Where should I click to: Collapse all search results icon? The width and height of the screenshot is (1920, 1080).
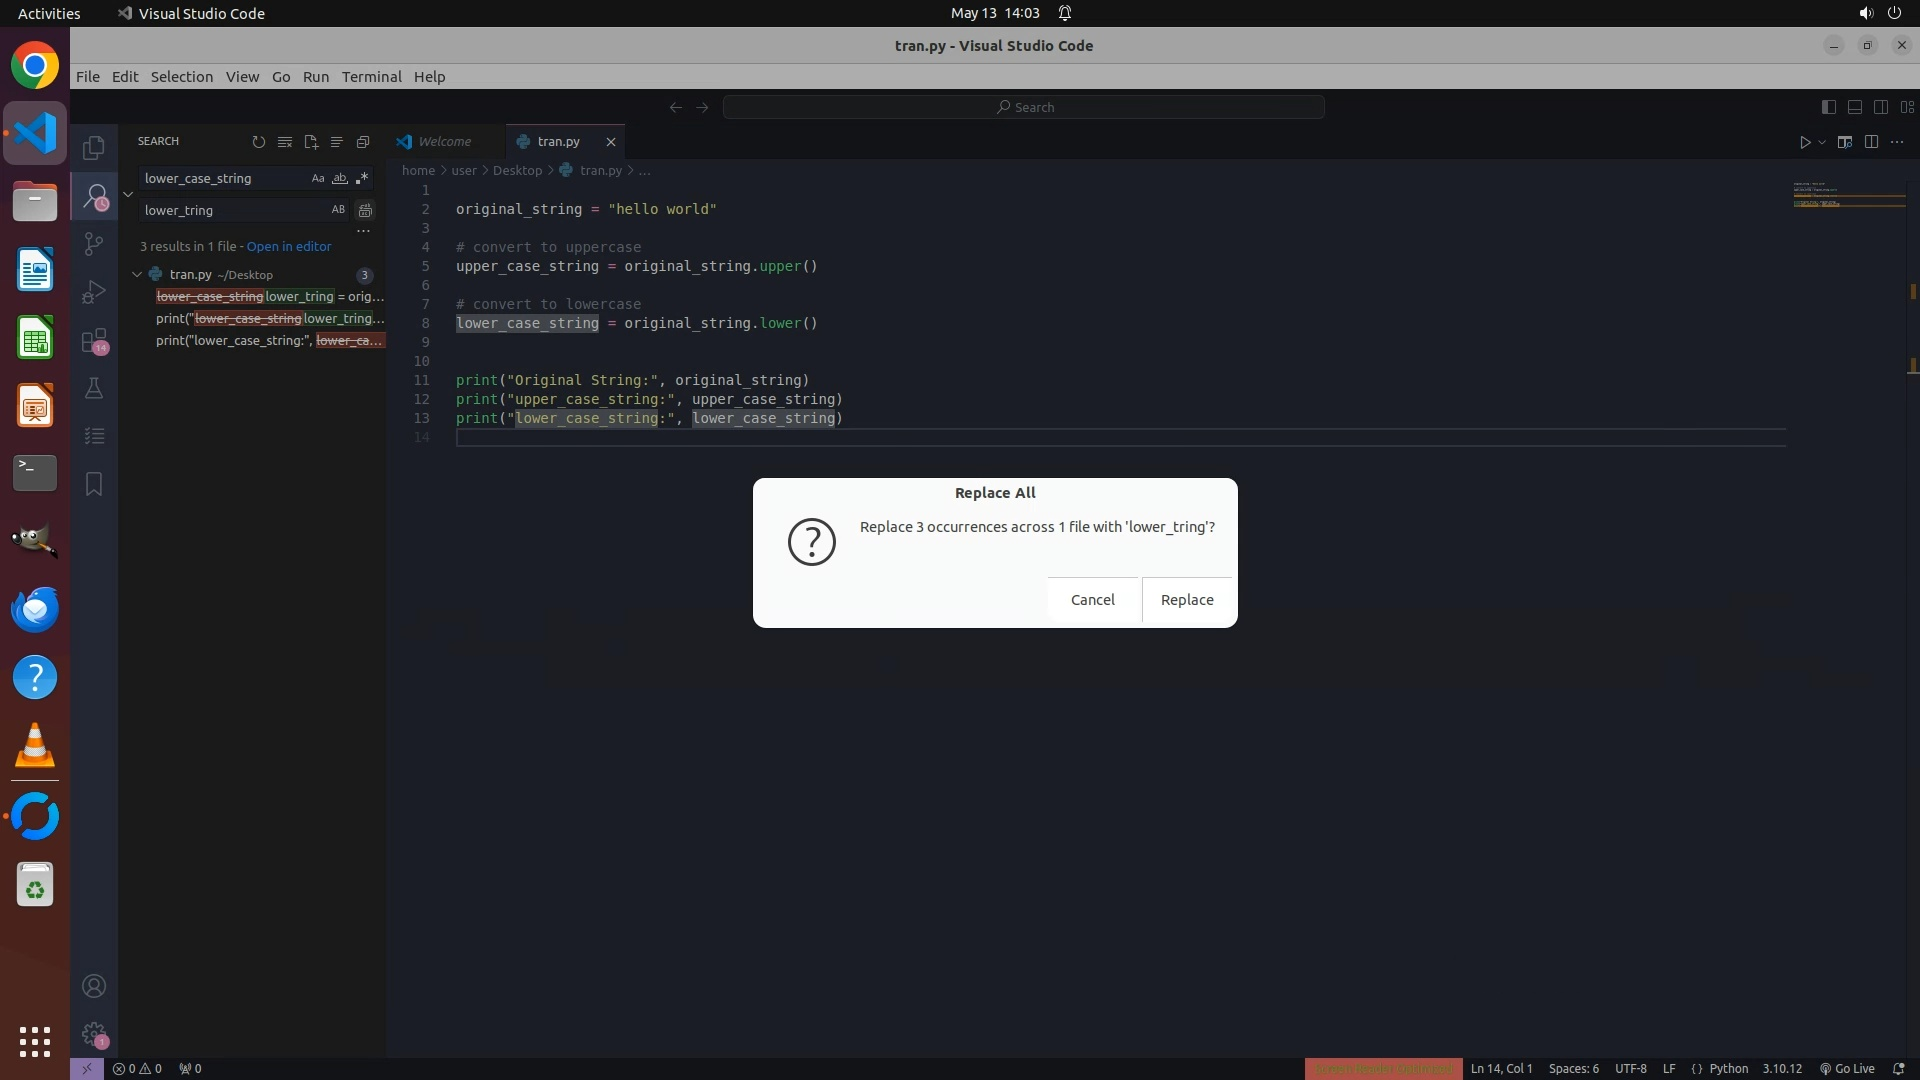coord(363,142)
